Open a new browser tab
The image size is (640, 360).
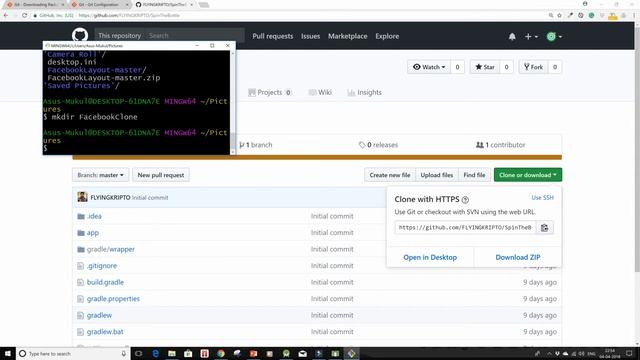pyautogui.click(x=204, y=4)
